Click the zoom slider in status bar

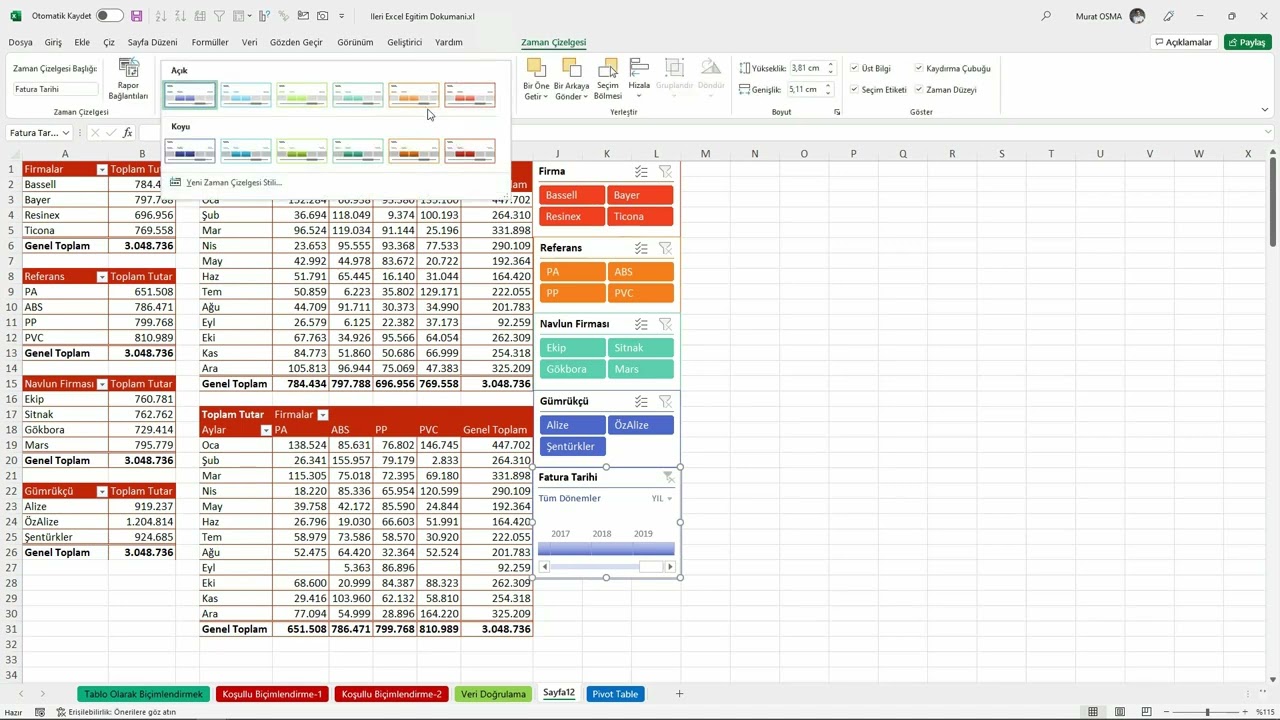click(1207, 712)
